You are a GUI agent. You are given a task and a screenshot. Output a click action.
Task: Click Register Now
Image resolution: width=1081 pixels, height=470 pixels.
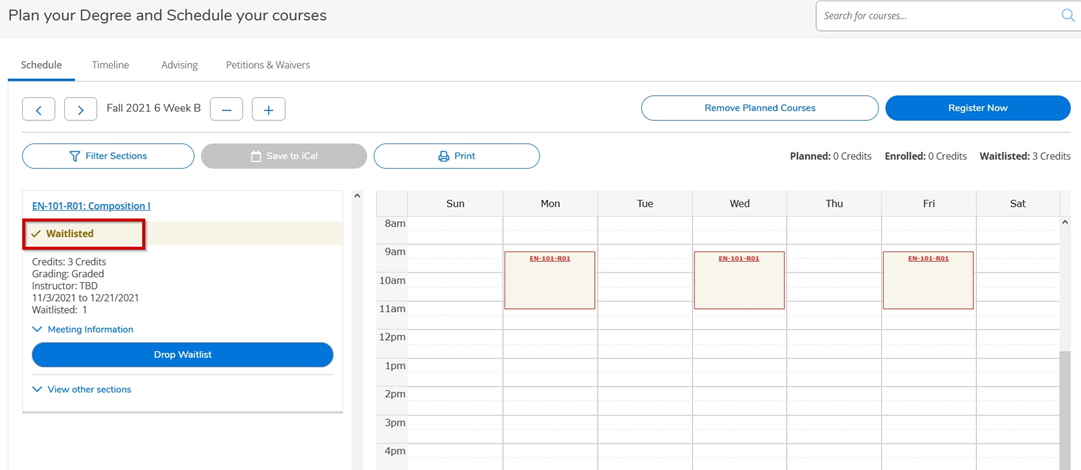978,108
